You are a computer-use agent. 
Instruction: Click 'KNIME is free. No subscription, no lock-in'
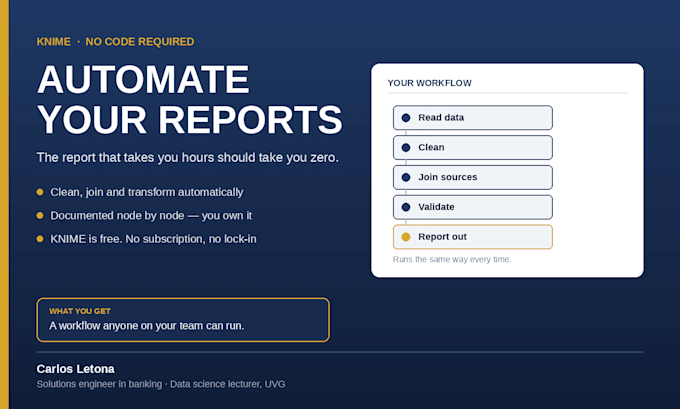(x=154, y=239)
